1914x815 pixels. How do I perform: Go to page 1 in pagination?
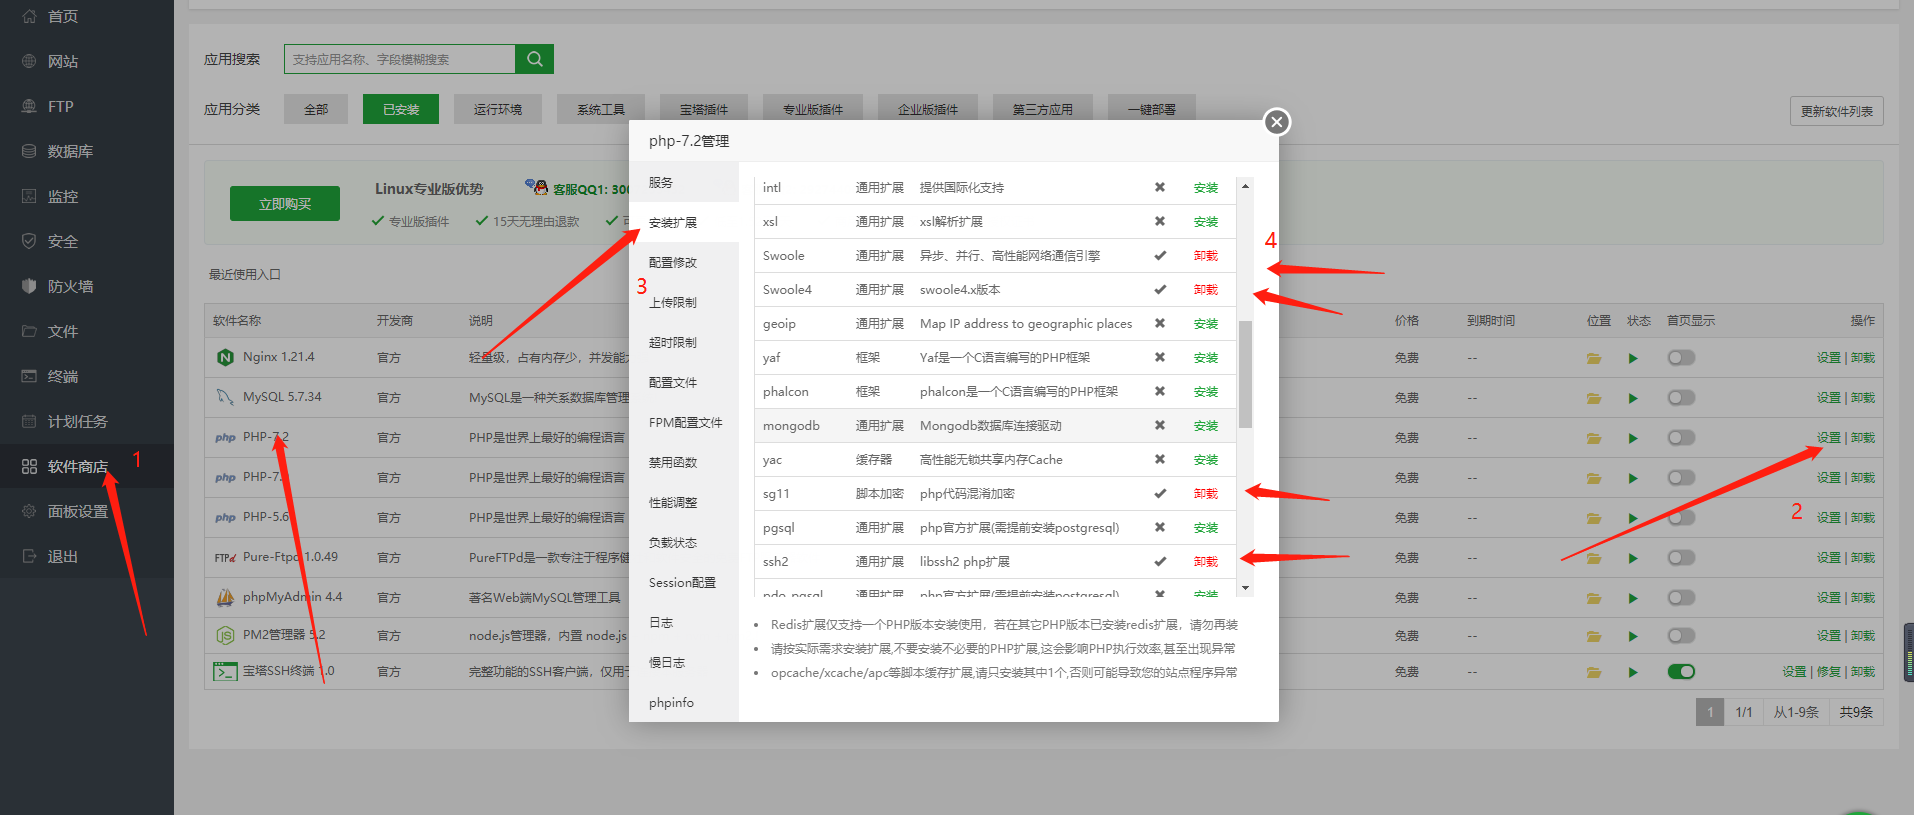1710,712
